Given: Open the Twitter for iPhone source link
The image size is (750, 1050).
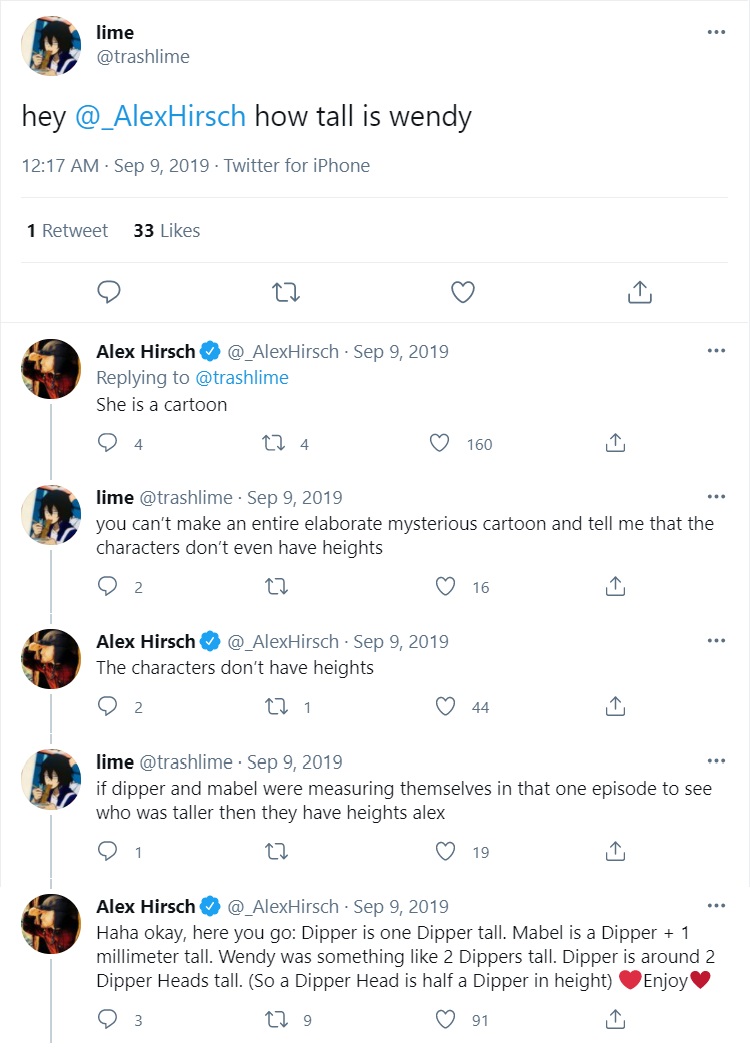Looking at the screenshot, I should (297, 166).
